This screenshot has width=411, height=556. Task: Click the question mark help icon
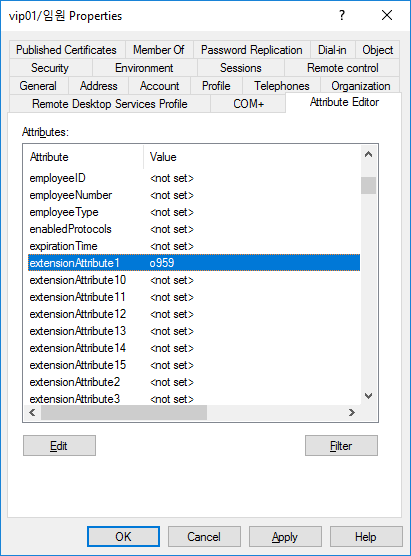(341, 16)
